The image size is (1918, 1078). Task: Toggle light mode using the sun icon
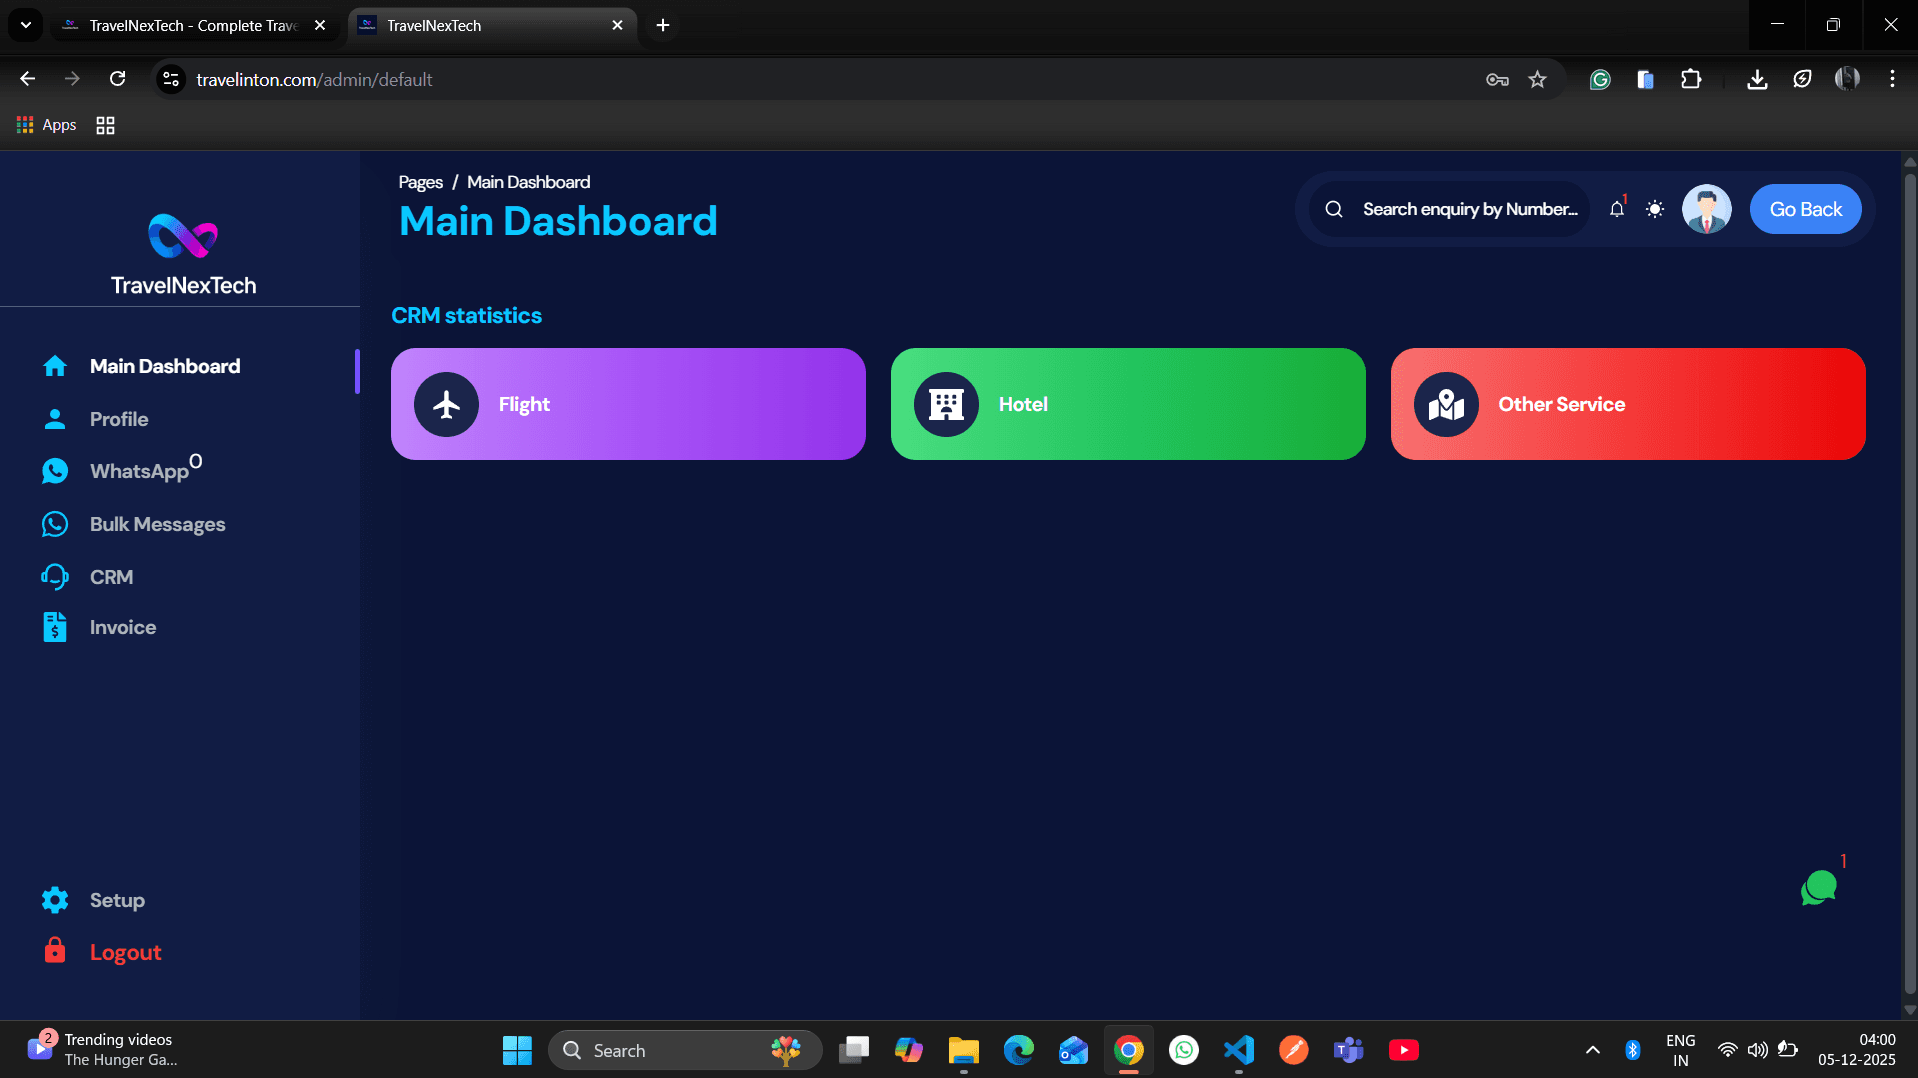(1655, 209)
